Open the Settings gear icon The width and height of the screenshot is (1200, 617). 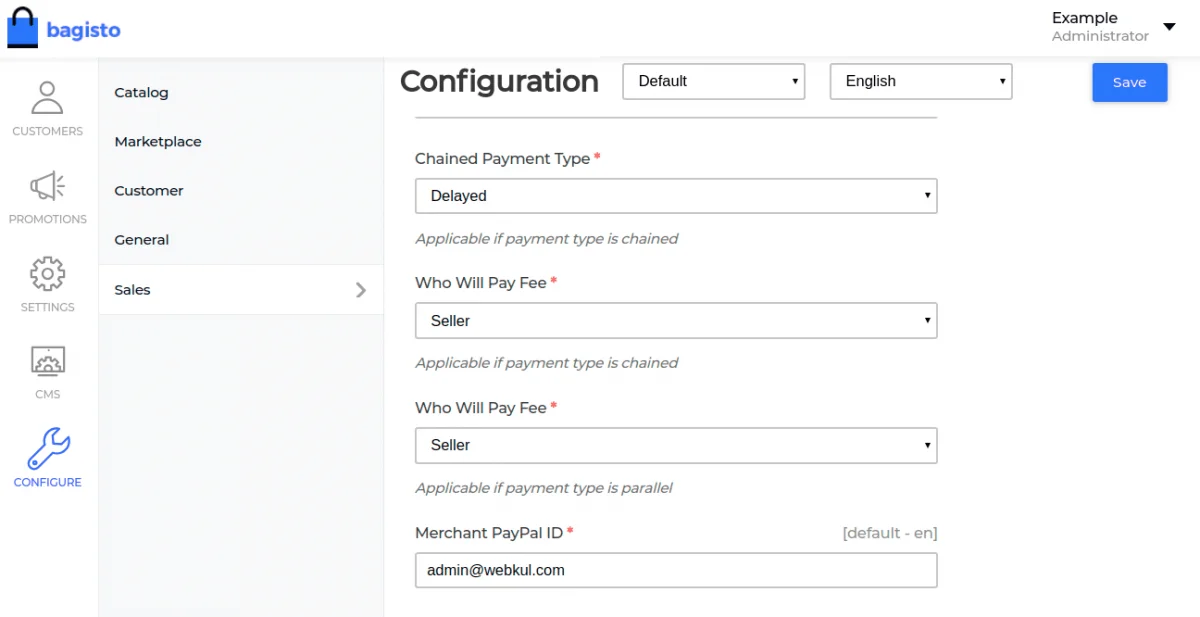point(47,274)
